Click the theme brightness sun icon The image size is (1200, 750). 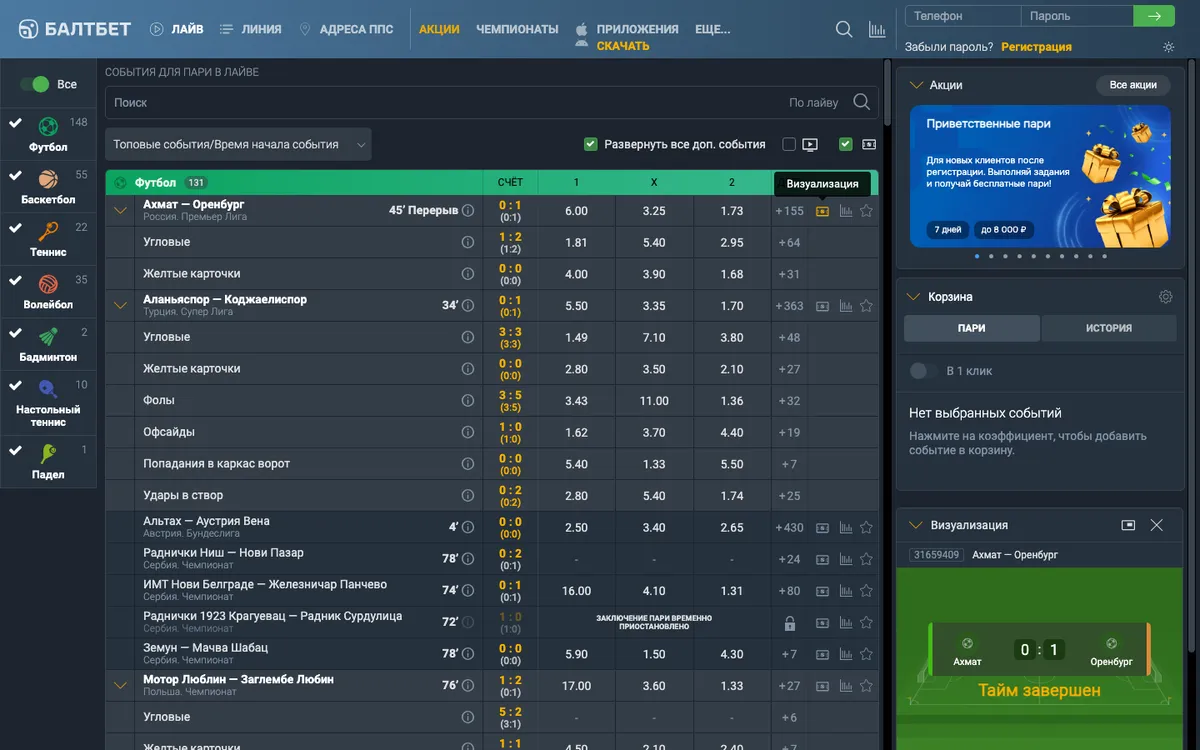(x=1169, y=47)
